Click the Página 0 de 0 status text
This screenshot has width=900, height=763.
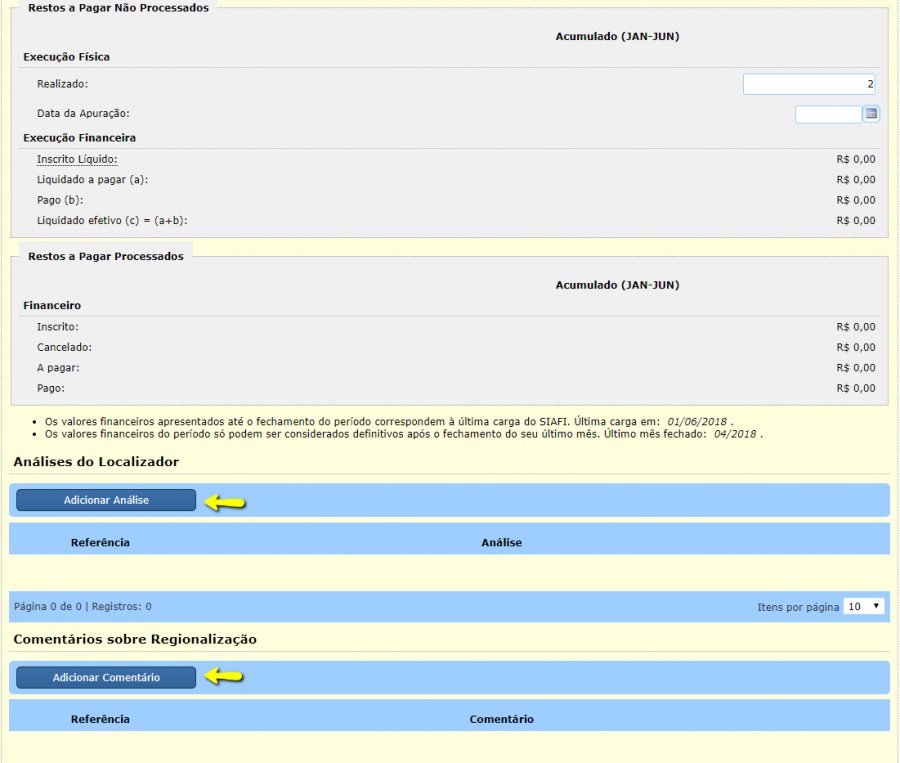48,606
